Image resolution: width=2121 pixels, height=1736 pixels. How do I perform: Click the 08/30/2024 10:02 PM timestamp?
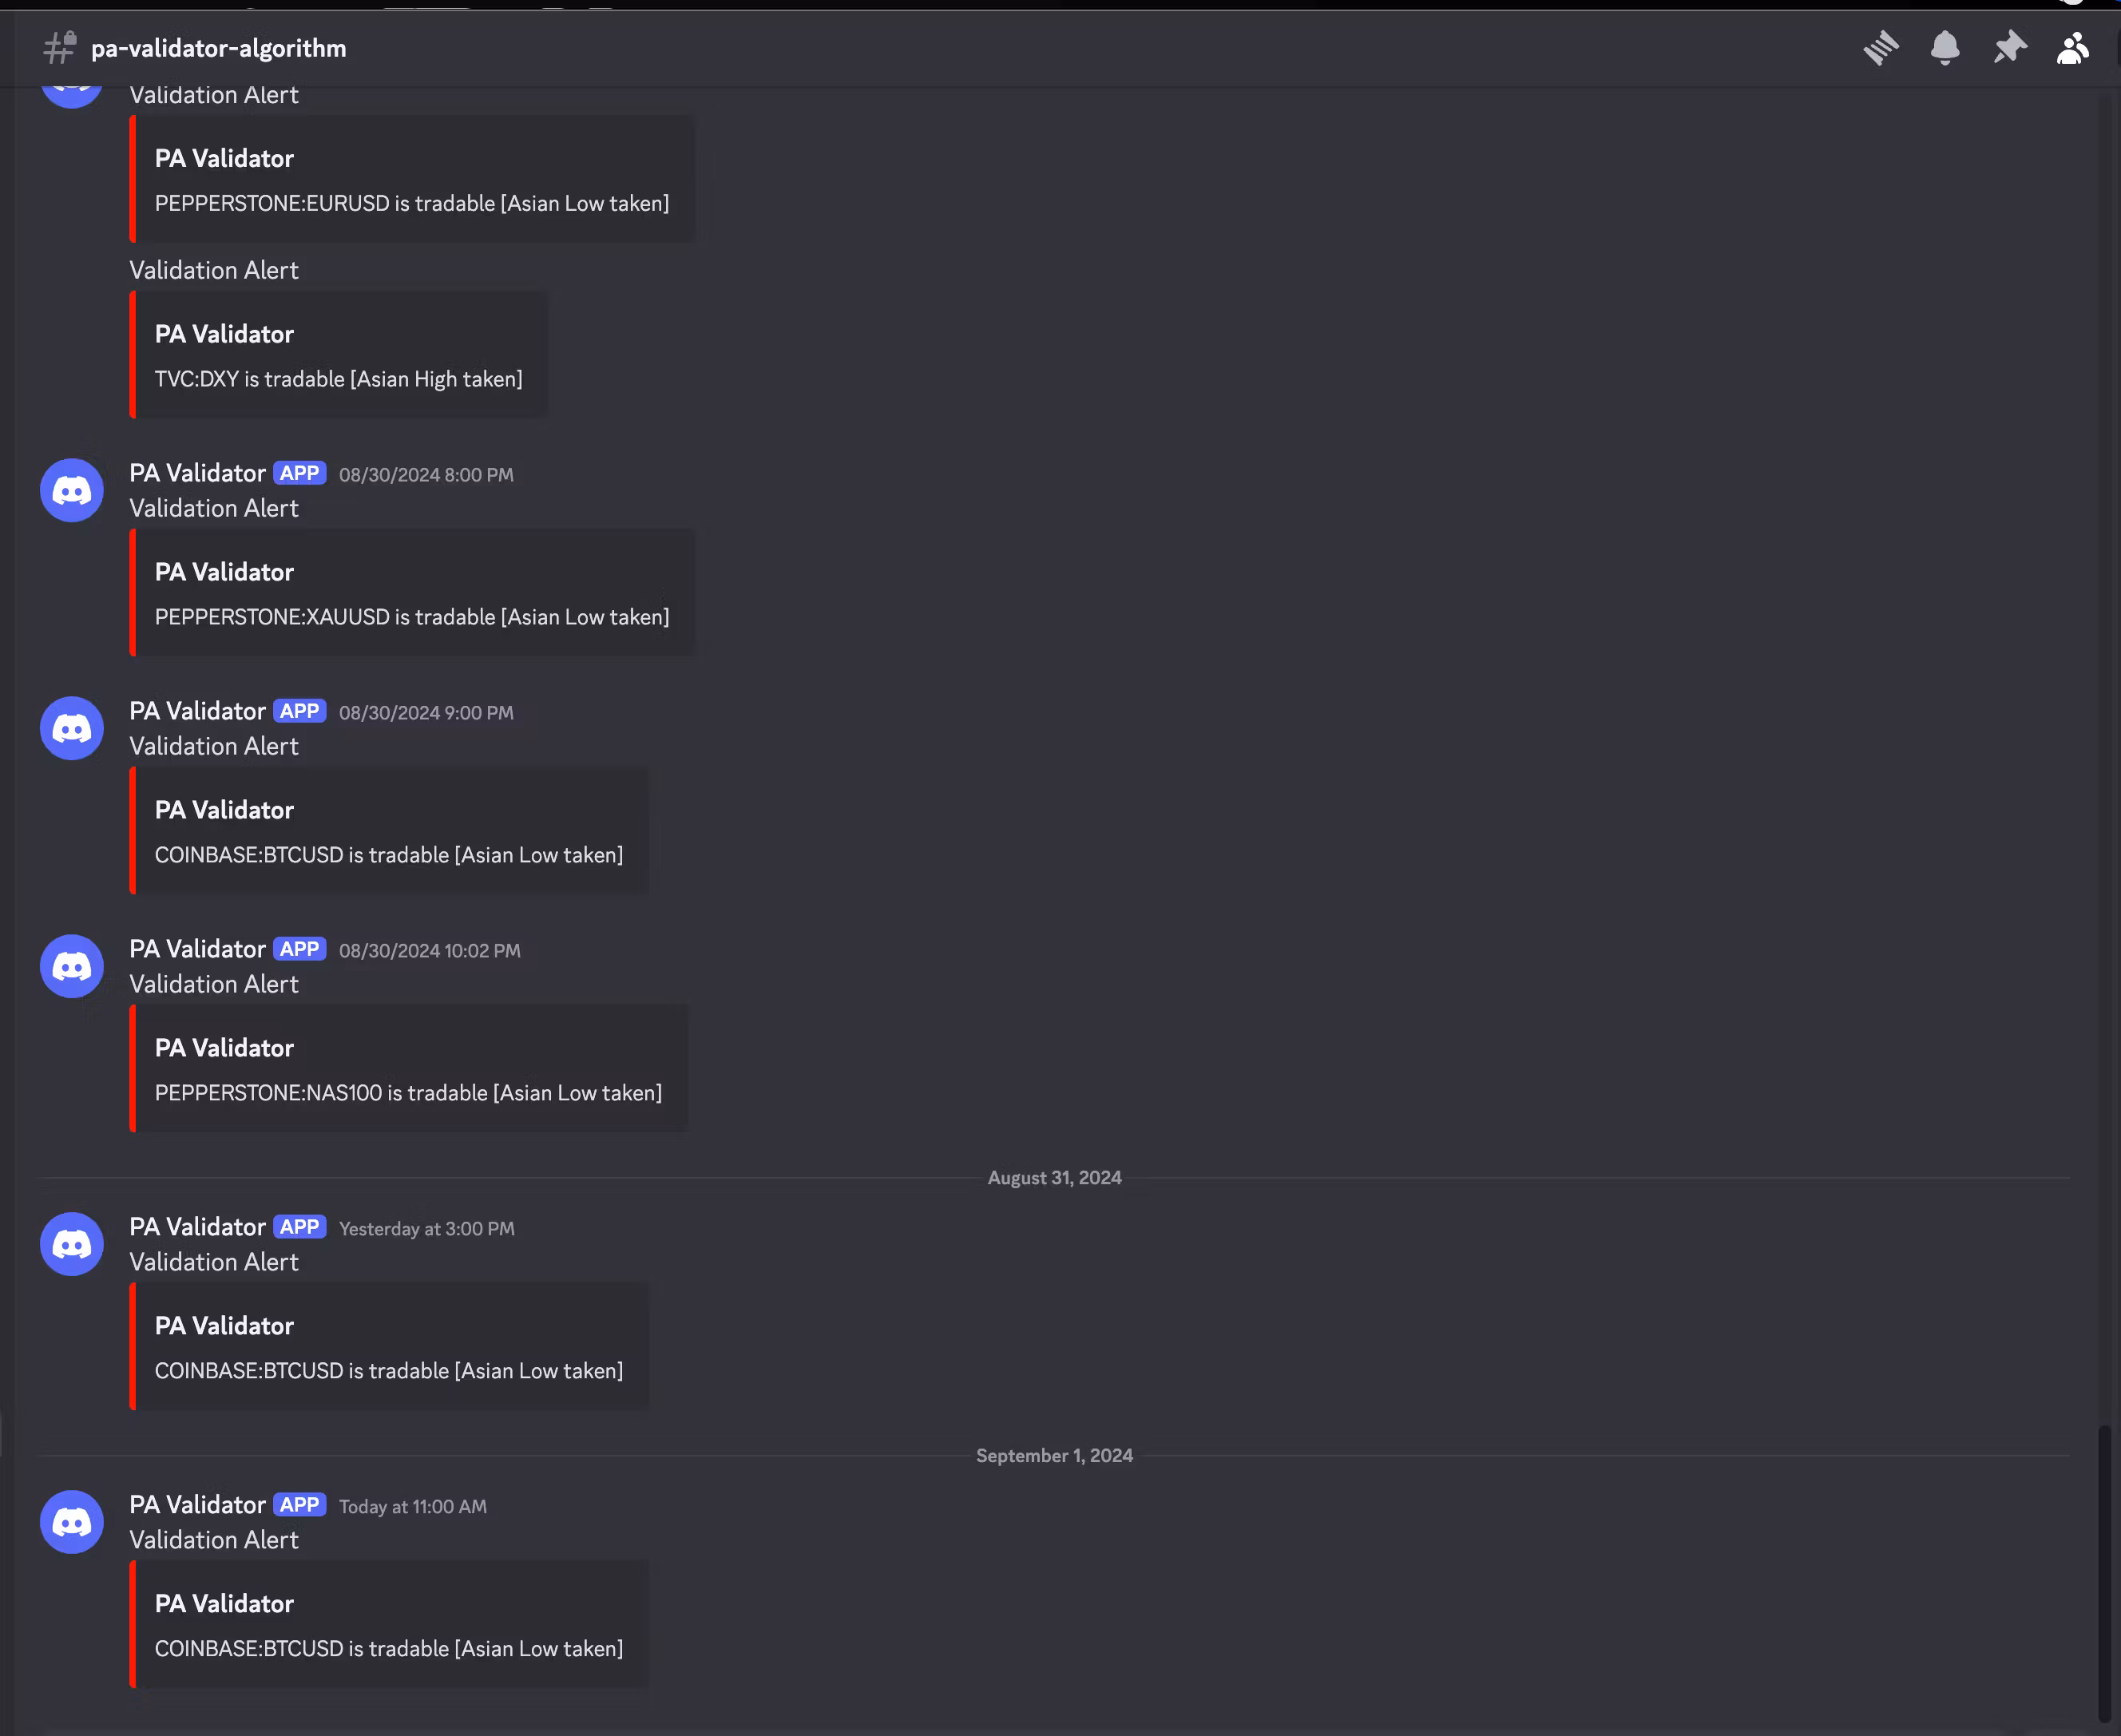tap(429, 951)
